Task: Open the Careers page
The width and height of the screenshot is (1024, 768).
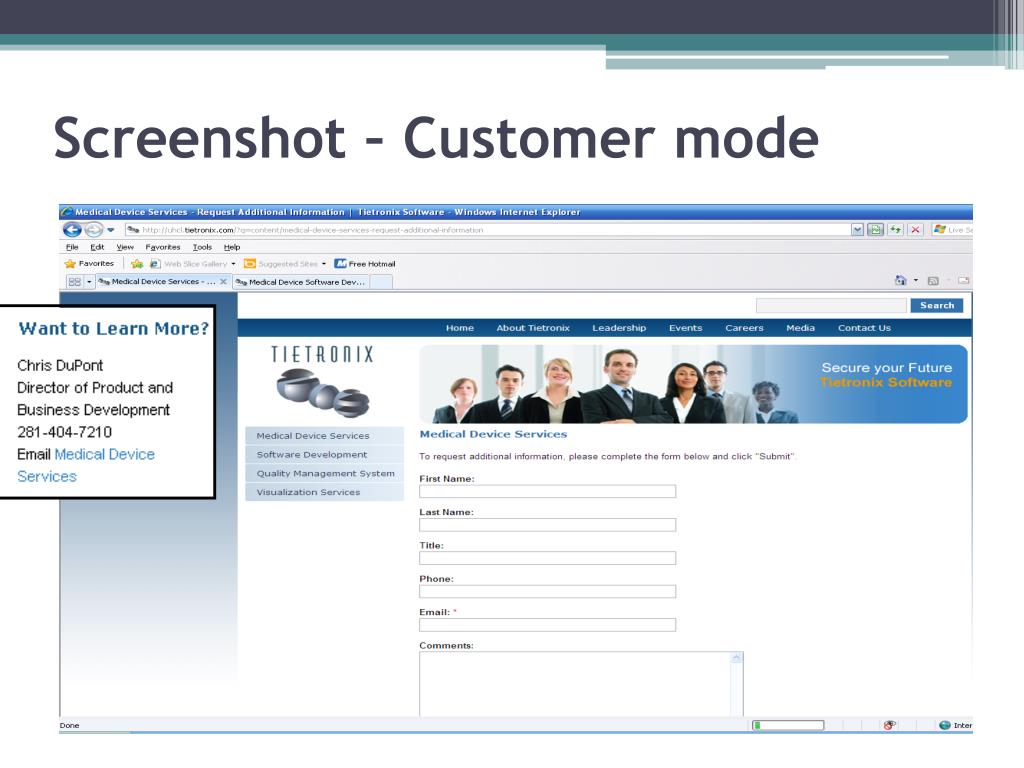Action: pos(744,328)
